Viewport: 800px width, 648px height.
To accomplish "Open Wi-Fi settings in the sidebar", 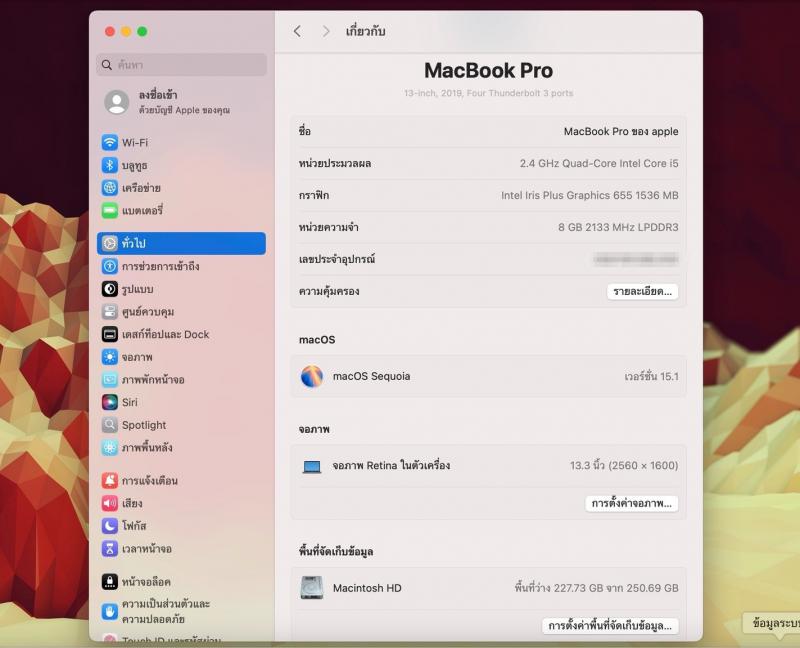I will 181,142.
